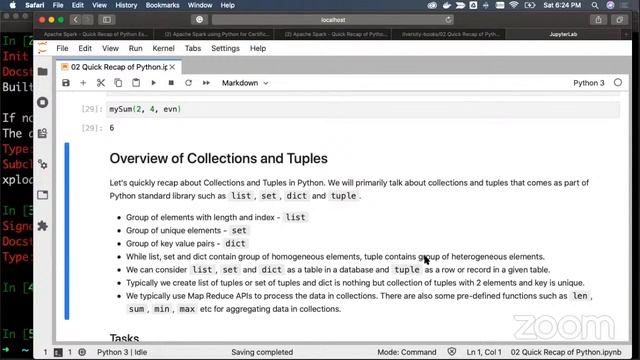Image resolution: width=640 pixels, height=360 pixels.
Task: Click the Save notebook icon
Action: click(66, 83)
